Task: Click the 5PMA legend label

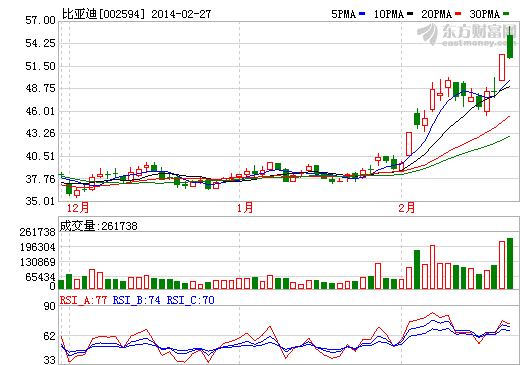Action: [x=343, y=14]
